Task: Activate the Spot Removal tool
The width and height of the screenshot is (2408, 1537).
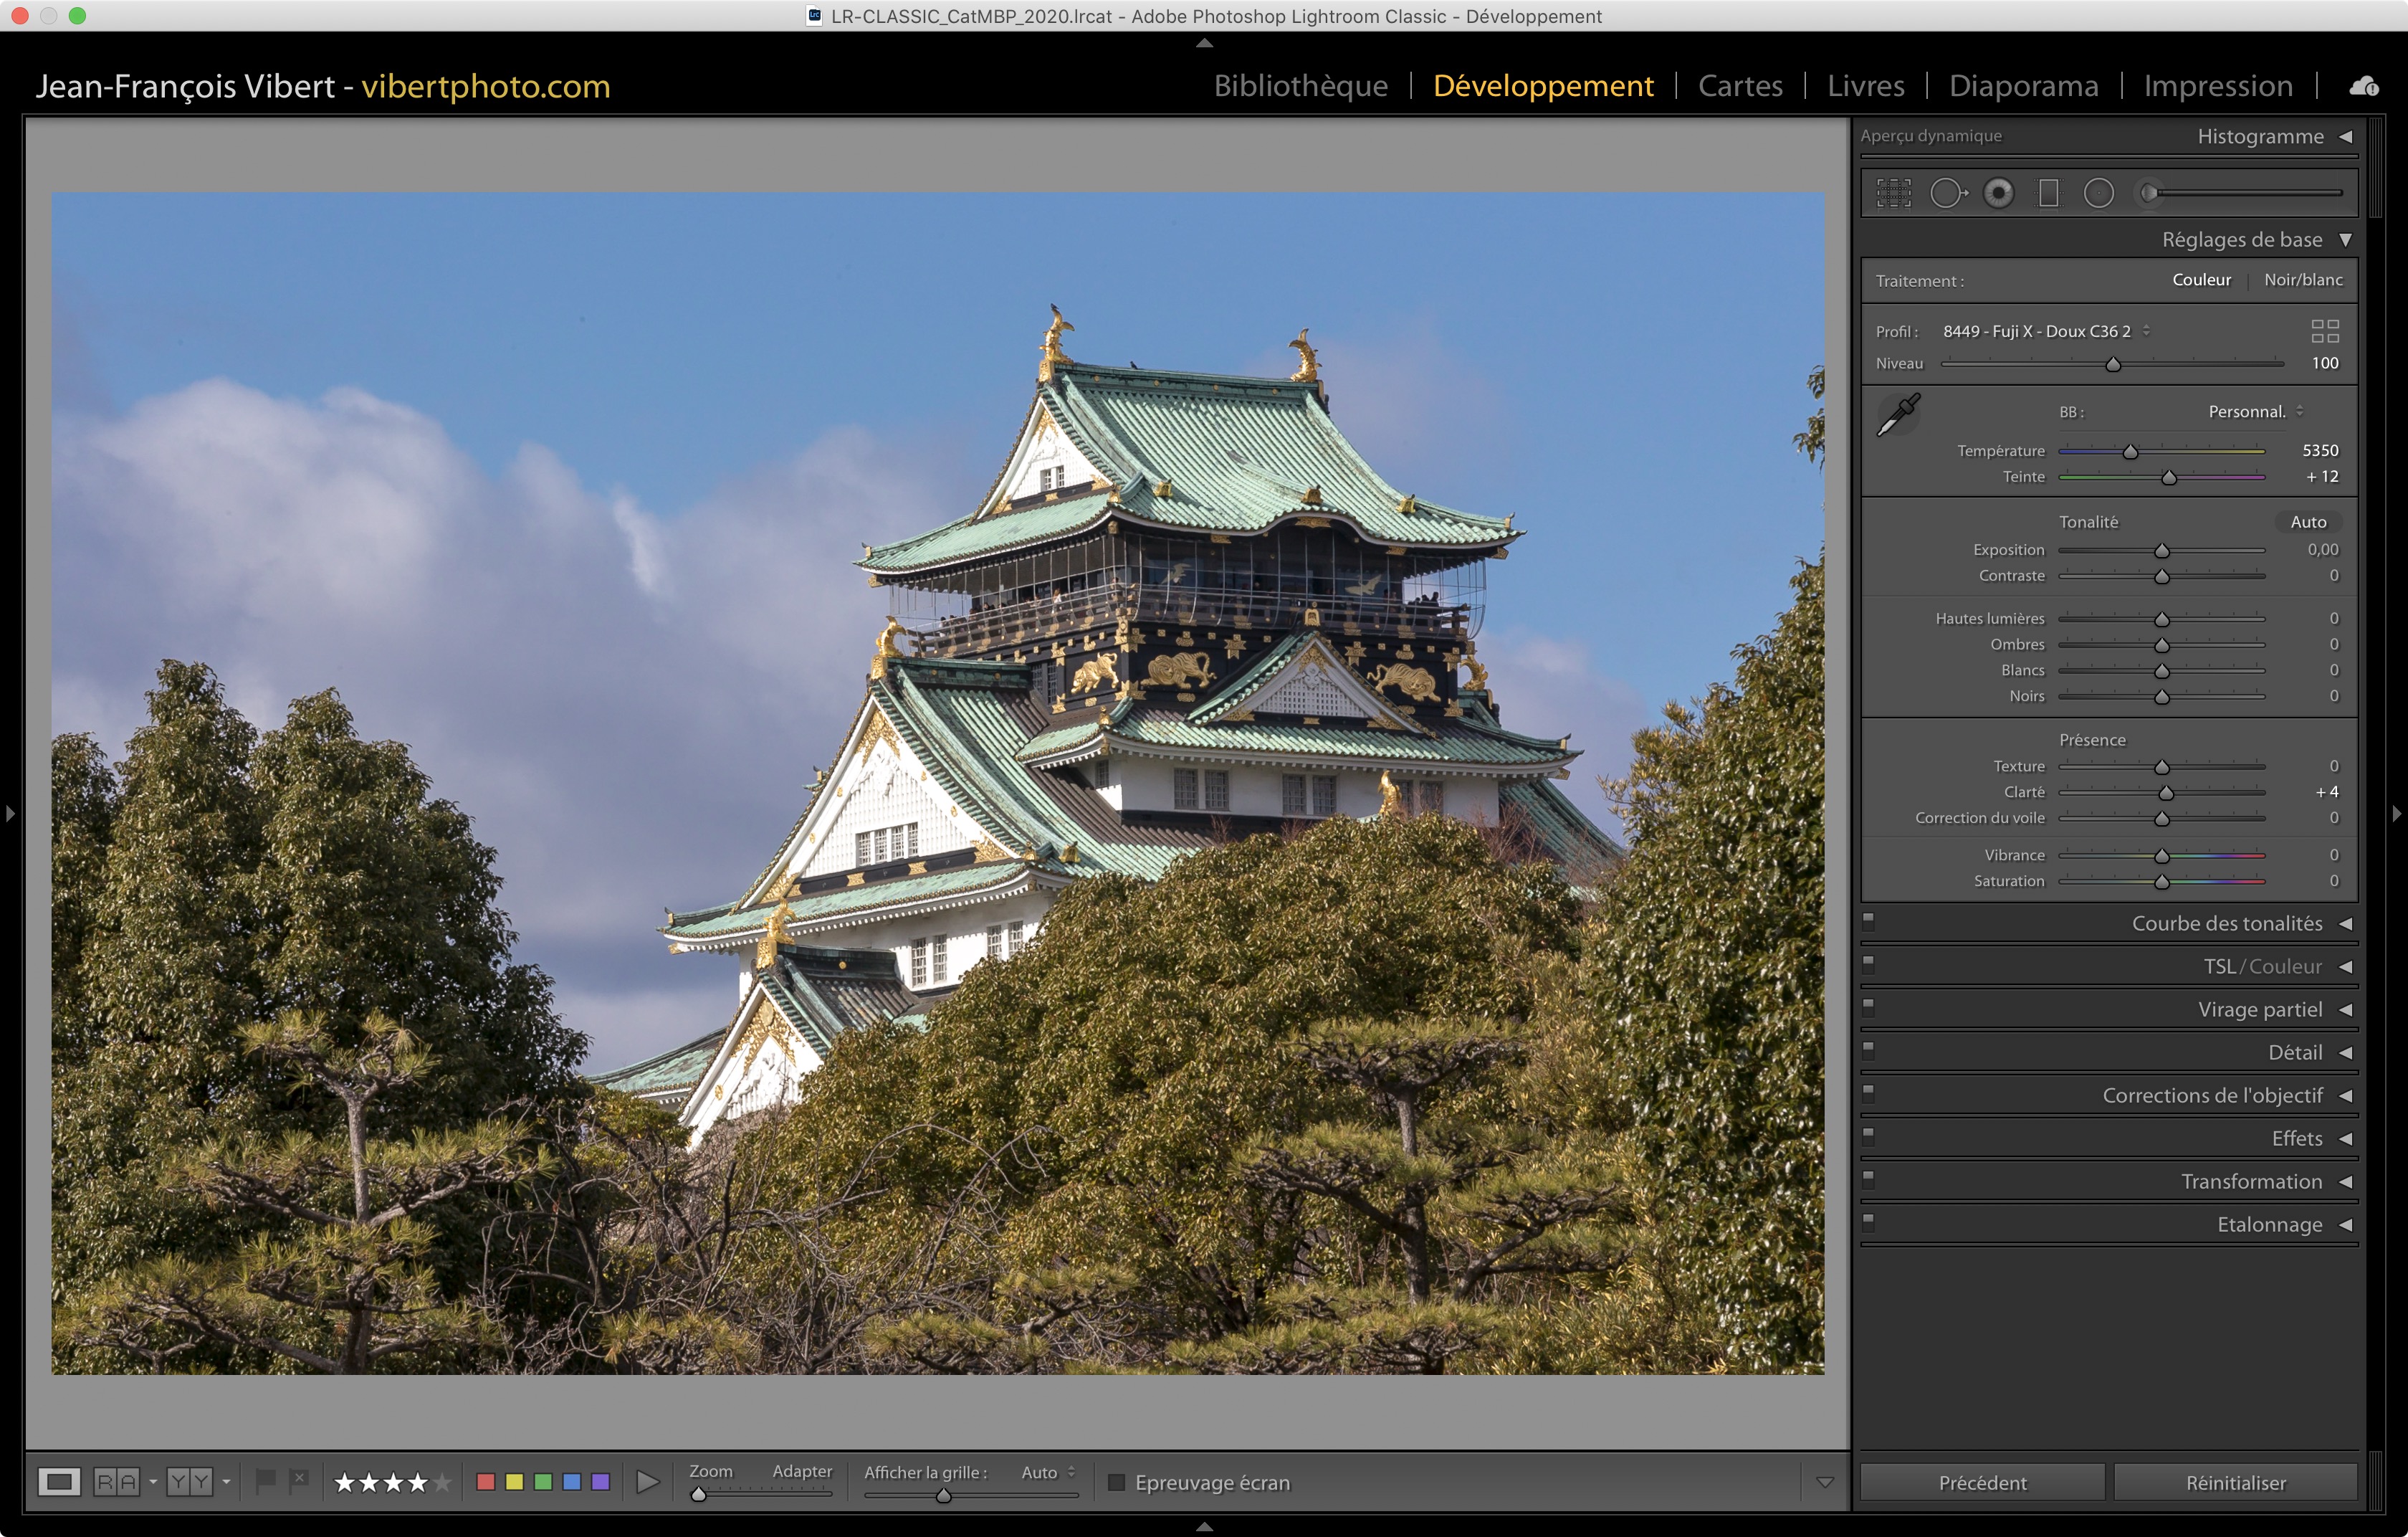Action: pos(1947,193)
